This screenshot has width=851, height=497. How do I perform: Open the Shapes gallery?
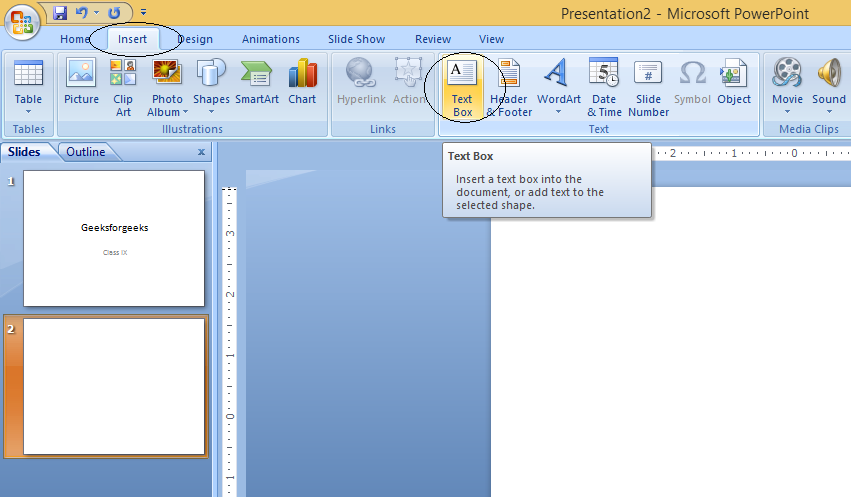pos(211,81)
